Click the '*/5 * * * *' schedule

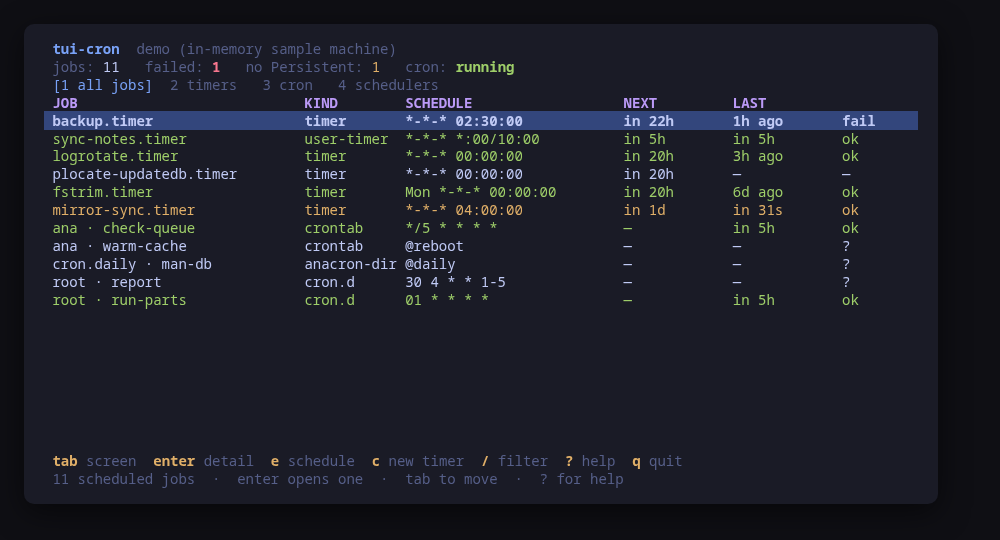[x=451, y=228]
